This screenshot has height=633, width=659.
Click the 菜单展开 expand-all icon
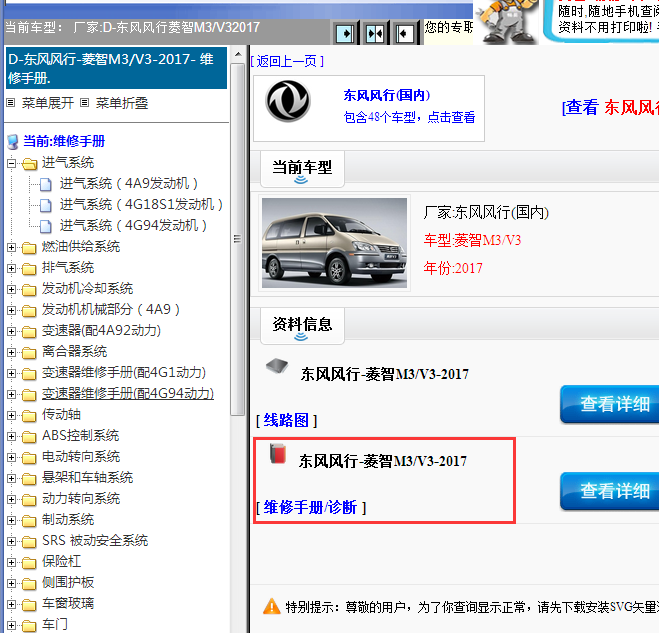pyautogui.click(x=11, y=103)
